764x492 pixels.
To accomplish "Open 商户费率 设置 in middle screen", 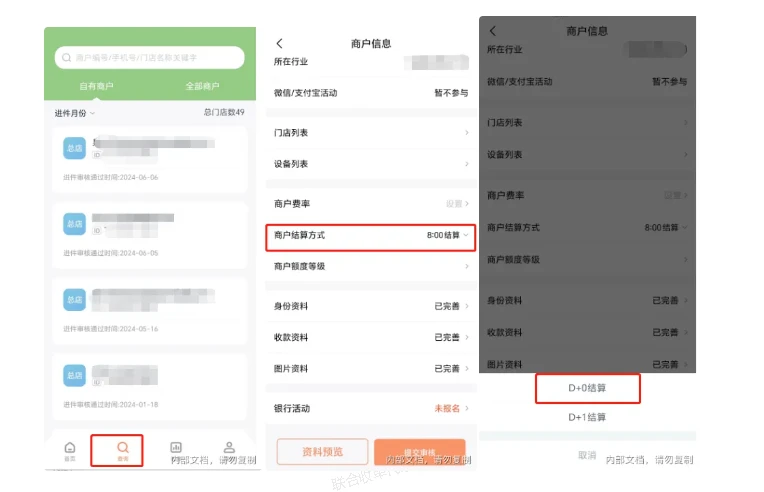I will (371, 204).
